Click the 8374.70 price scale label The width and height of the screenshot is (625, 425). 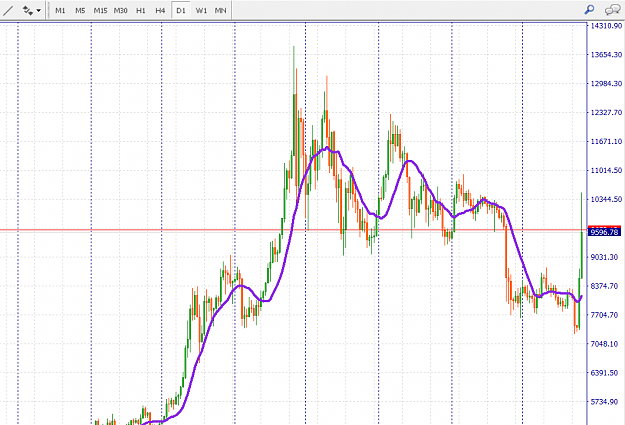tap(604, 286)
